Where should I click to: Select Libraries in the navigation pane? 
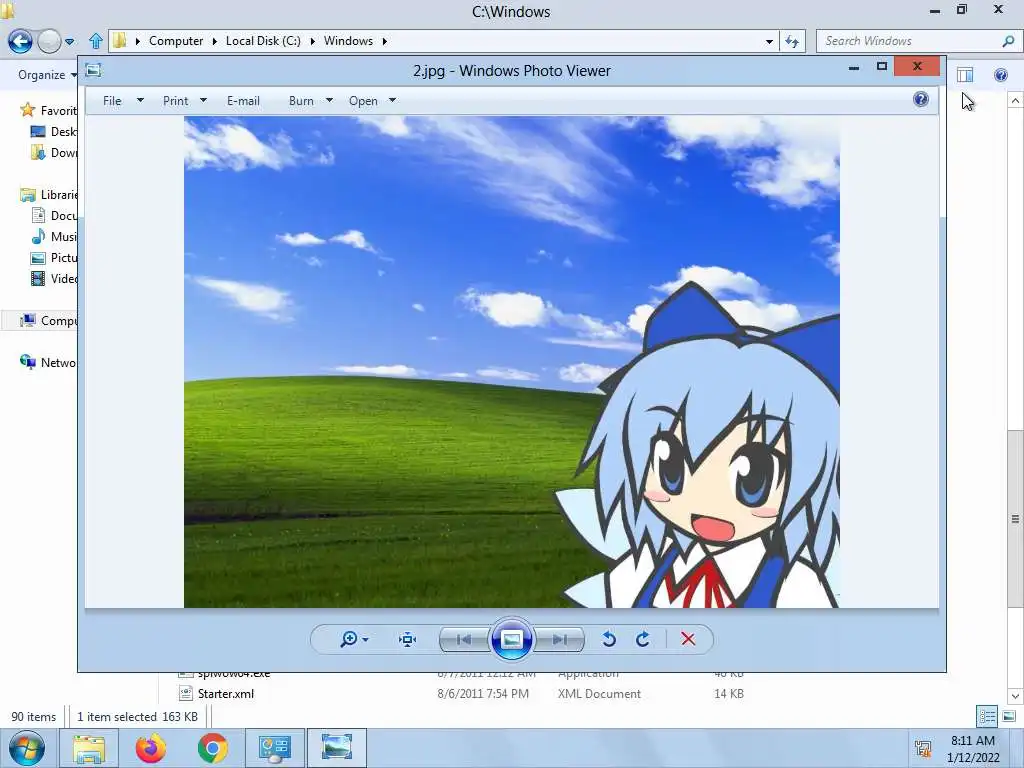pos(48,195)
